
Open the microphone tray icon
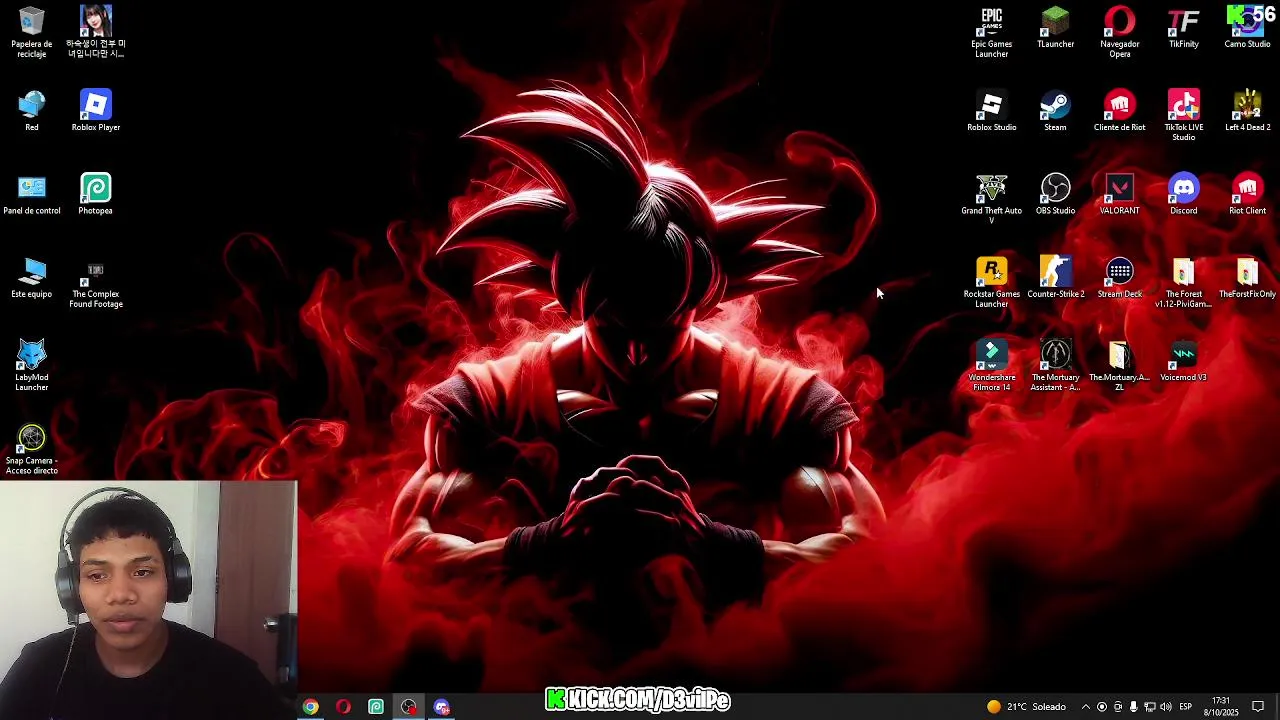point(1133,707)
